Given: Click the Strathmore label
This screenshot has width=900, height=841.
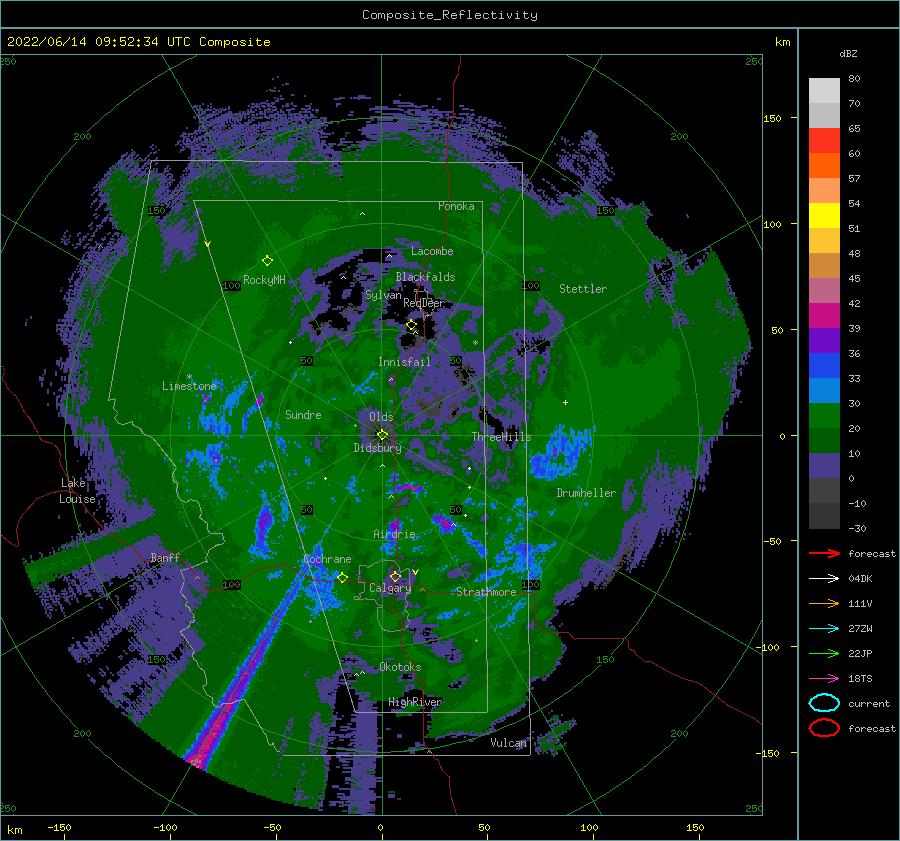Looking at the screenshot, I should click(486, 592).
